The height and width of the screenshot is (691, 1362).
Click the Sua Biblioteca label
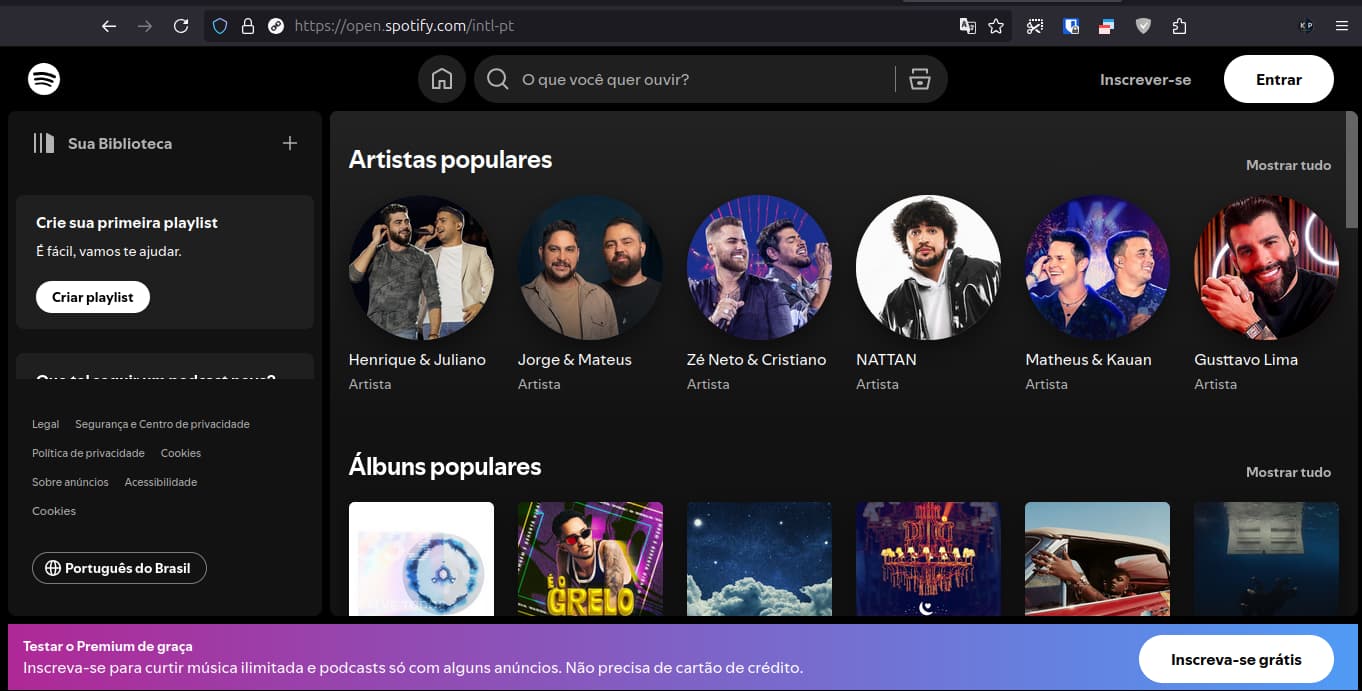pyautogui.click(x=120, y=143)
